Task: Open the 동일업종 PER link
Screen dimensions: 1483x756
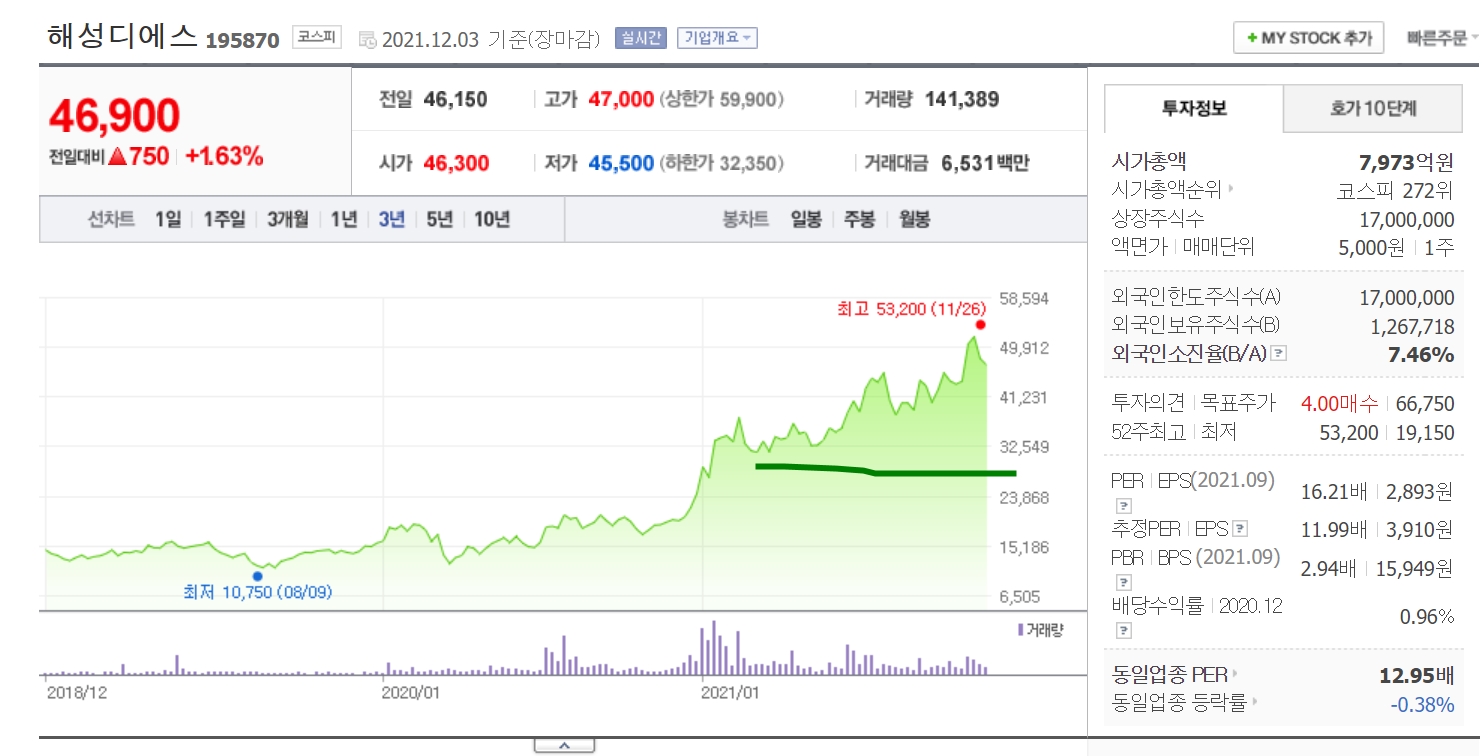Action: tap(1170, 675)
